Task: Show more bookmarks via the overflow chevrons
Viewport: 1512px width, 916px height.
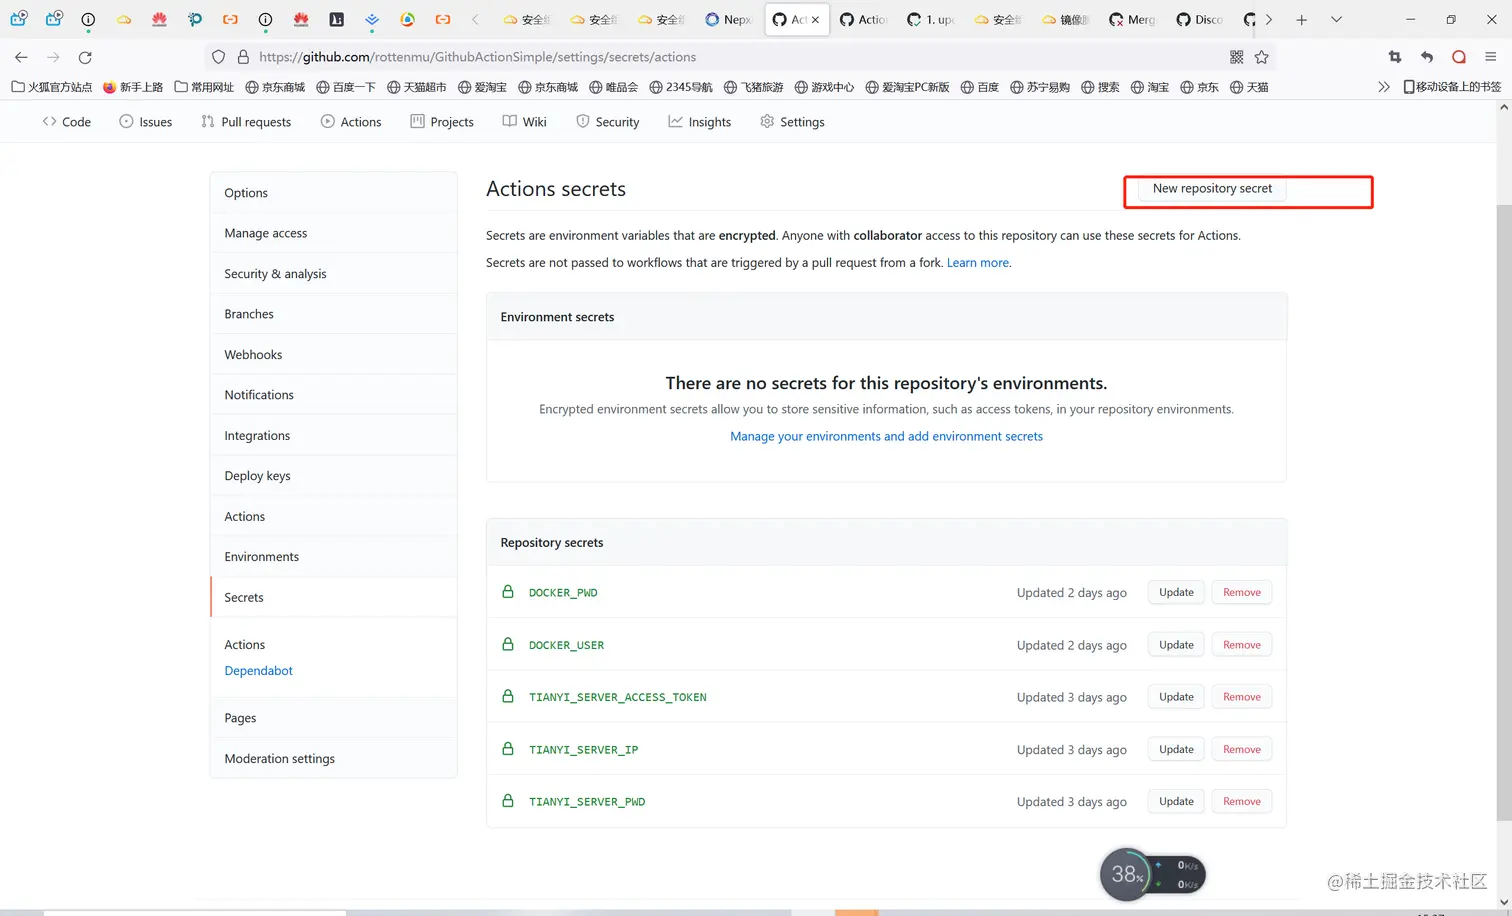Action: pyautogui.click(x=1384, y=87)
